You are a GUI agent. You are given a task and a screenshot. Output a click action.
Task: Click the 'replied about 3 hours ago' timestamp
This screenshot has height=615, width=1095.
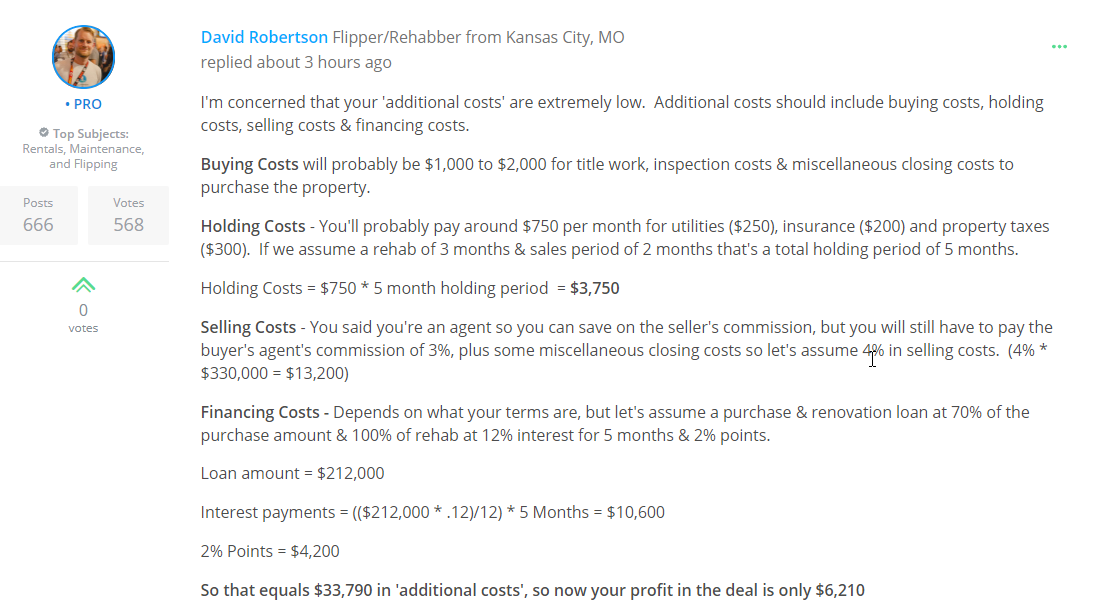296,62
